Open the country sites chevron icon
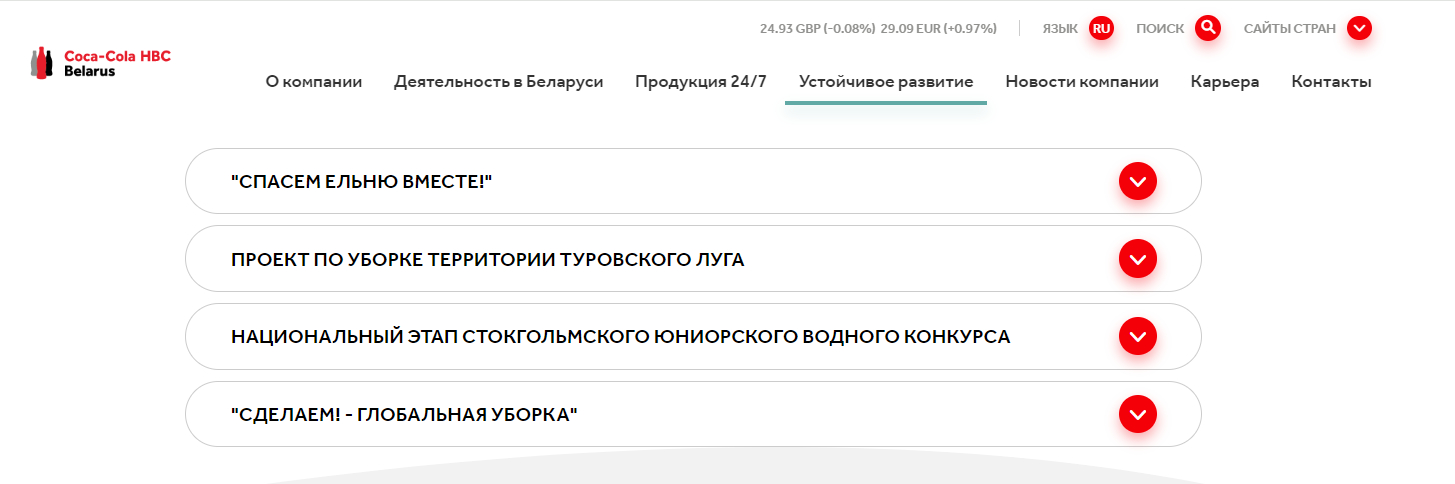The image size is (1455, 484). tap(1358, 28)
